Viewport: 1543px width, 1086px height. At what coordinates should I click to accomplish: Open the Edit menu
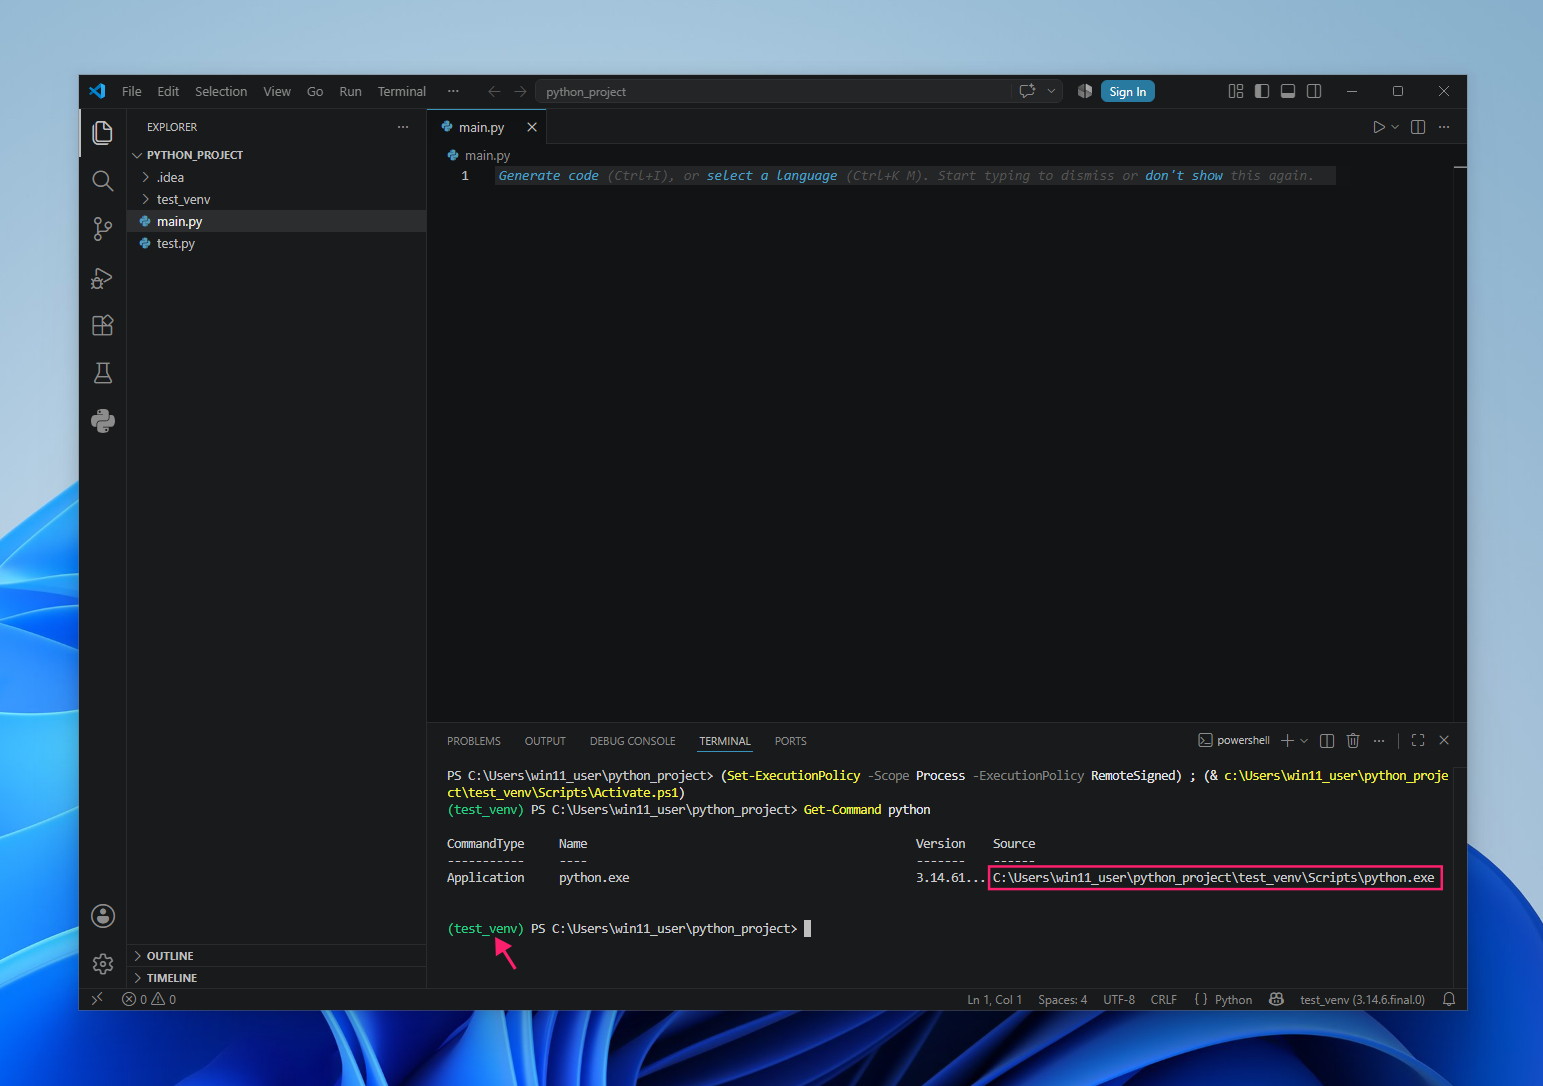[x=168, y=91]
